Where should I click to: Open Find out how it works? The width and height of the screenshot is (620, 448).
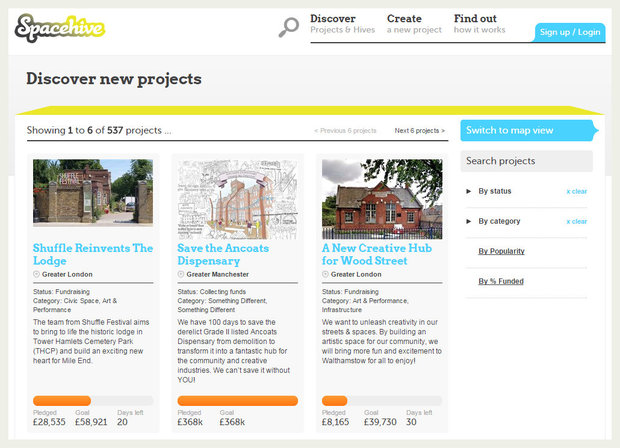tap(479, 24)
